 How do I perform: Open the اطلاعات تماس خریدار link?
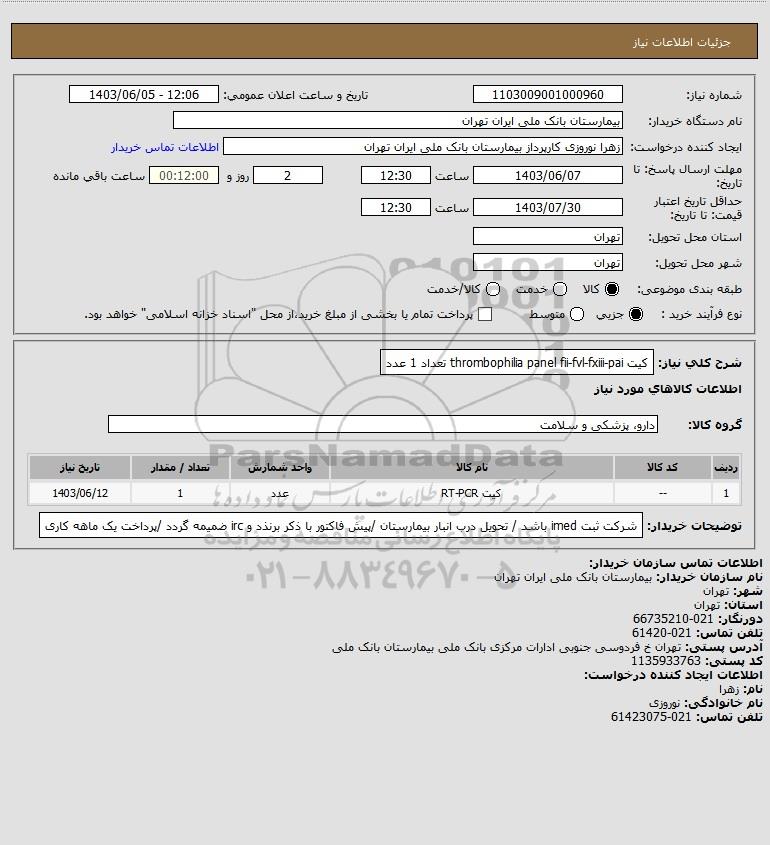click(x=165, y=147)
